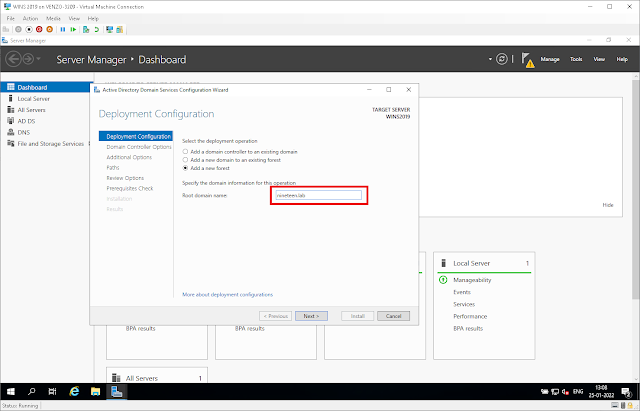Create a VM checkpoint from the toolbar
This screenshot has width=640, height=411.
pos(86,29)
